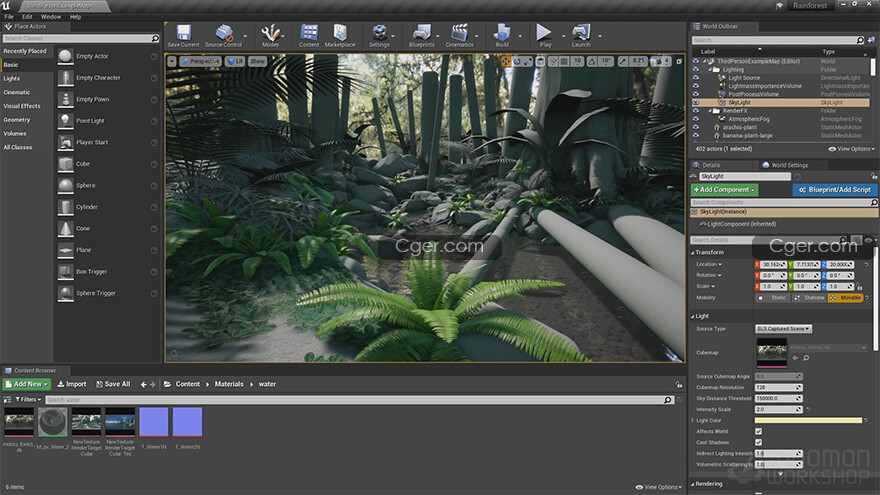Select the Lights category
880x495 pixels.
(12, 79)
